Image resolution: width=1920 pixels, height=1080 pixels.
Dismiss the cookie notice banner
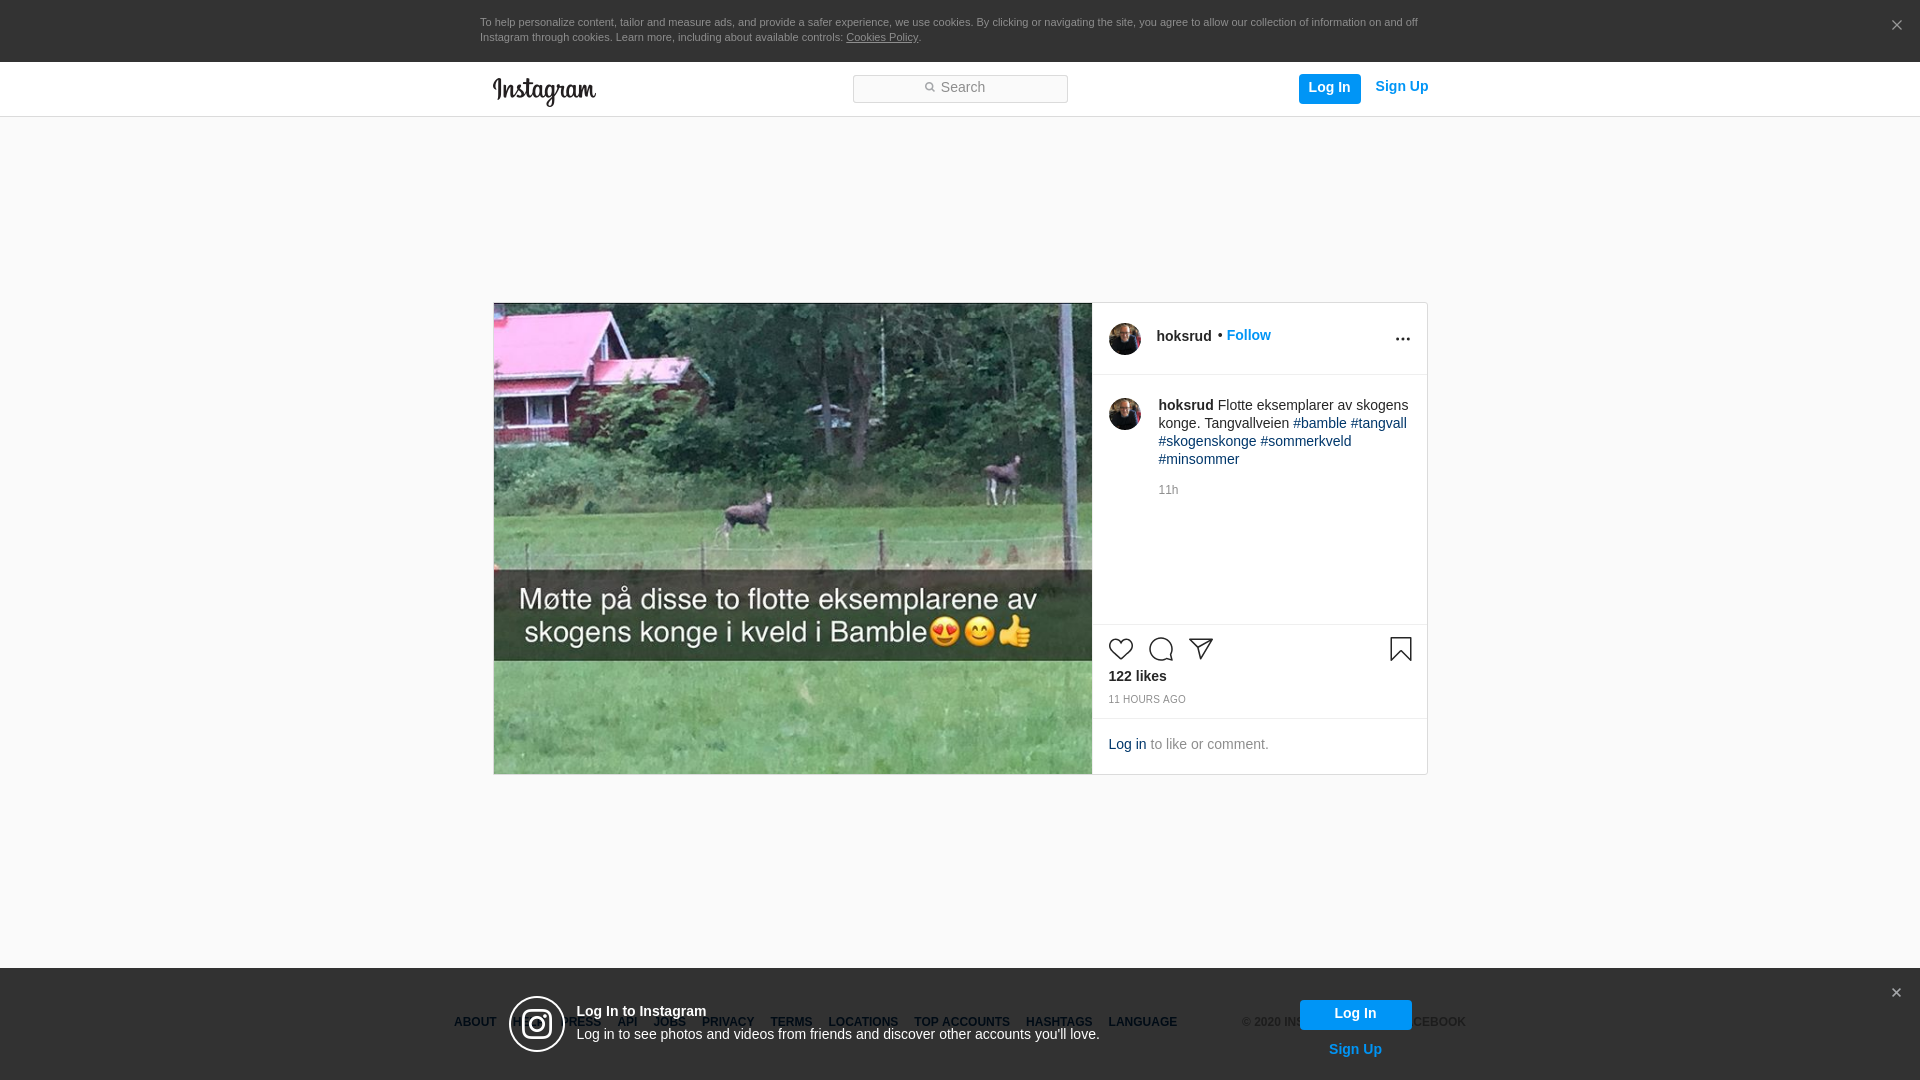point(1896,26)
